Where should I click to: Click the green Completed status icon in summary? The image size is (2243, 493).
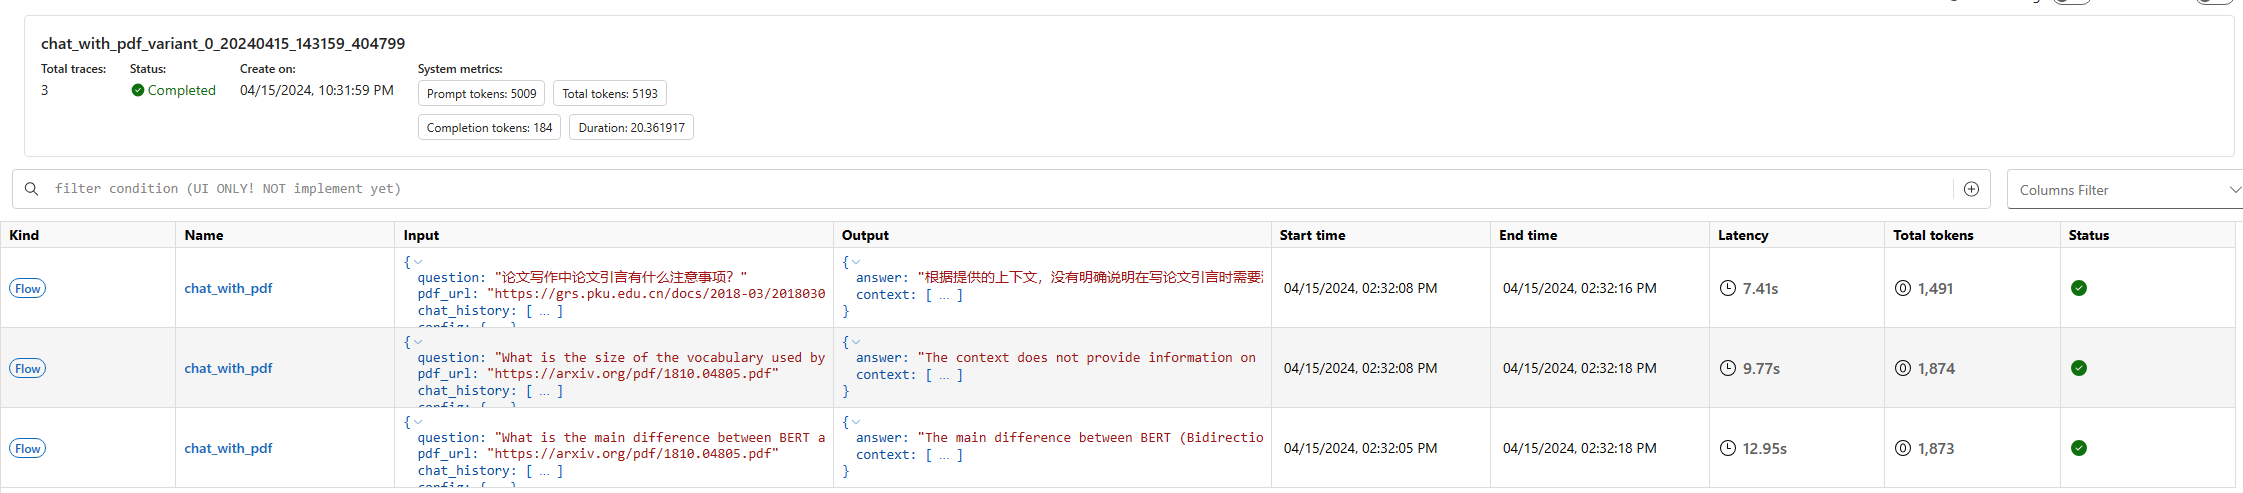tap(138, 90)
